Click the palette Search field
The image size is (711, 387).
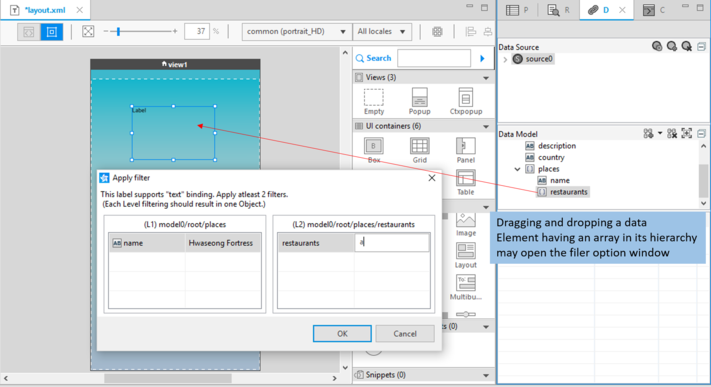click(434, 58)
